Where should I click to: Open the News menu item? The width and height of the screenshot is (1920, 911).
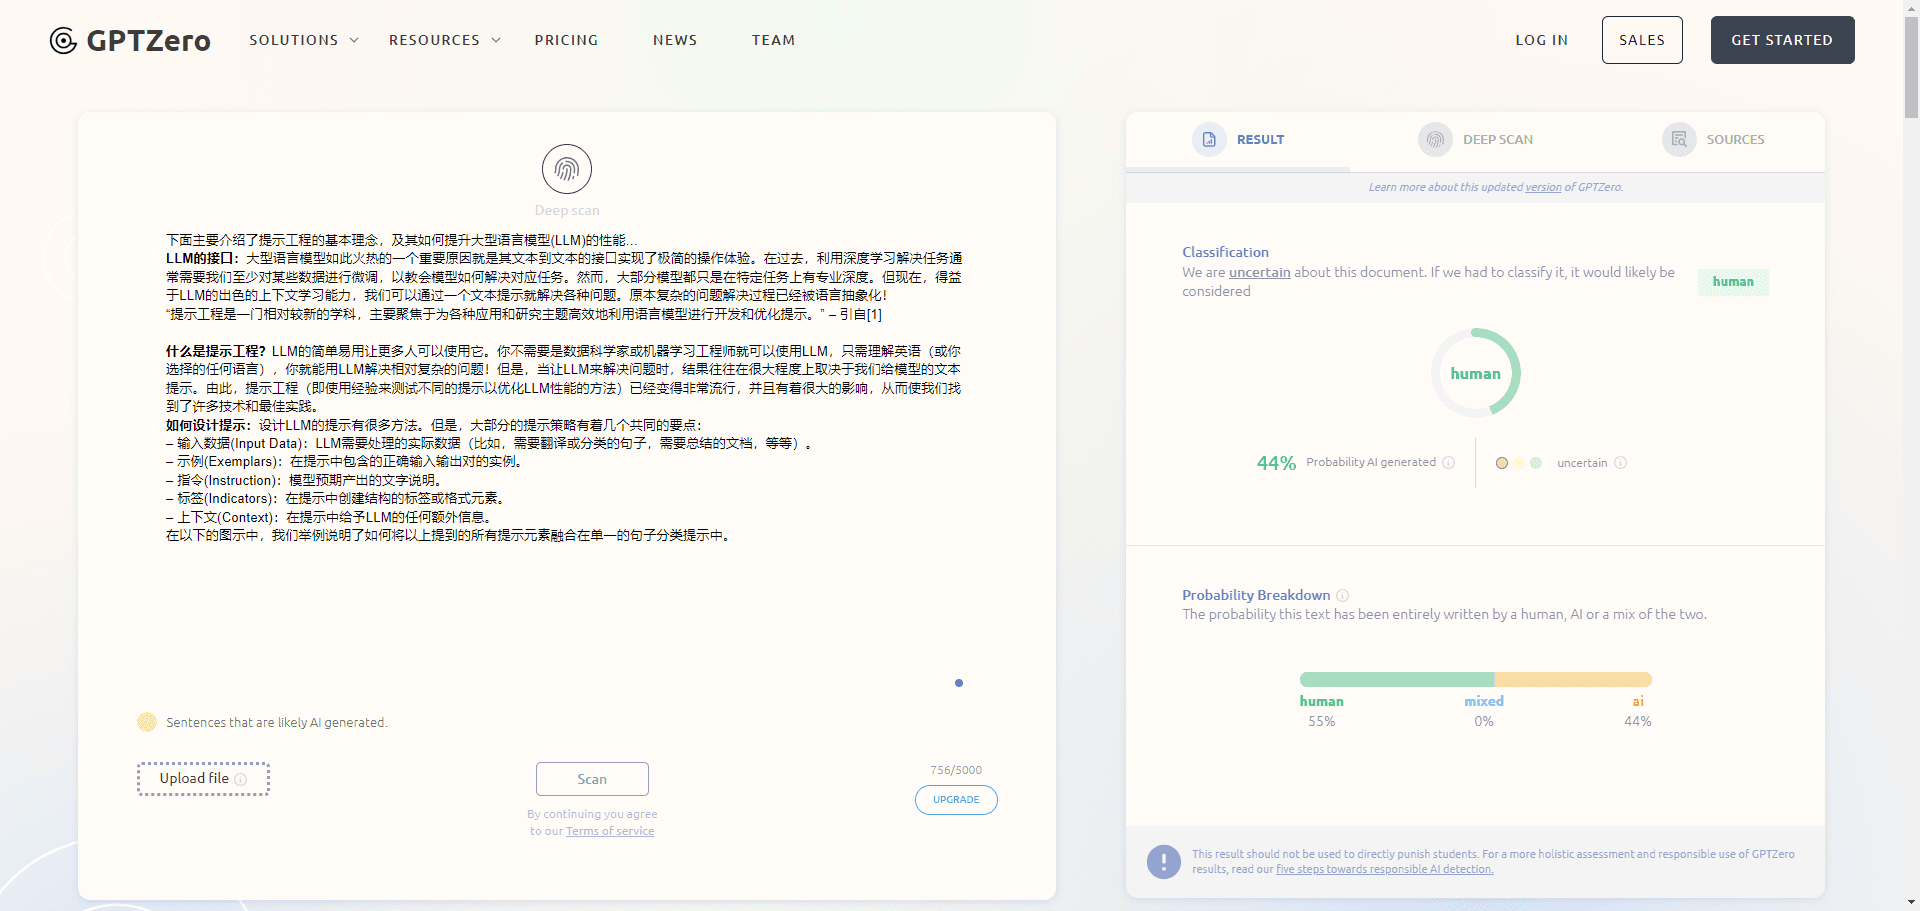pos(675,40)
